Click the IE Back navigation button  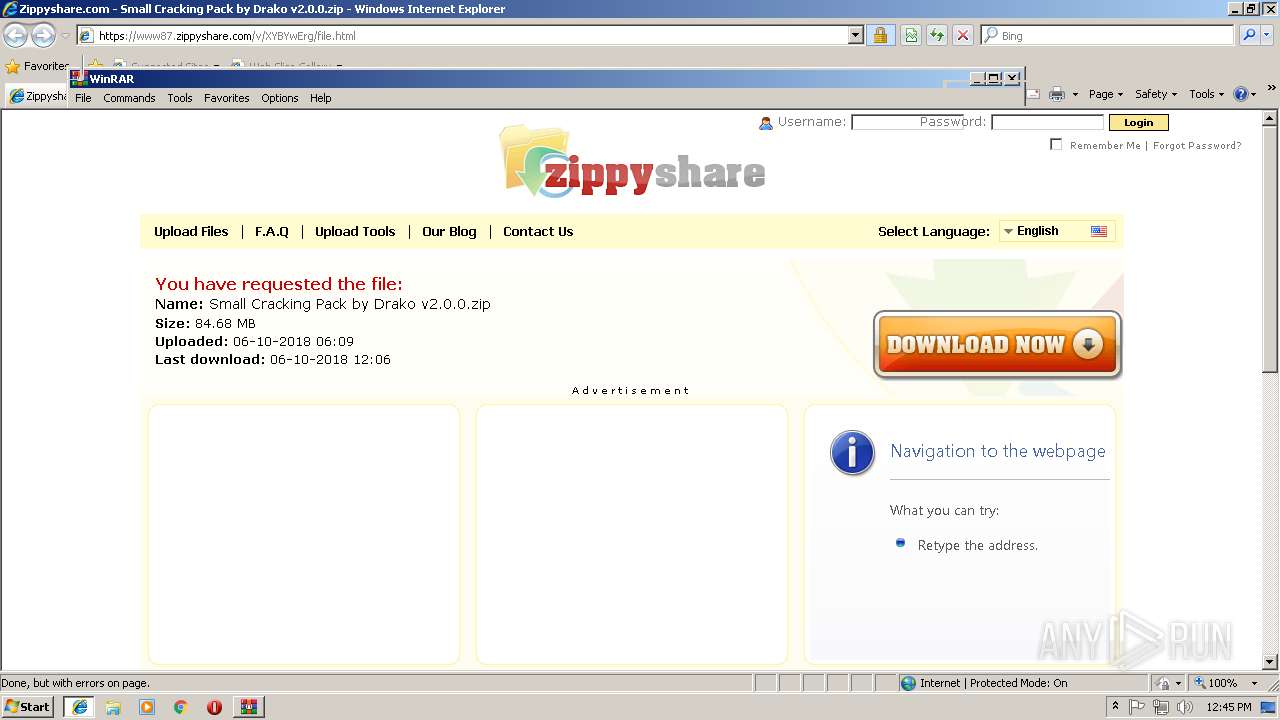coord(15,36)
